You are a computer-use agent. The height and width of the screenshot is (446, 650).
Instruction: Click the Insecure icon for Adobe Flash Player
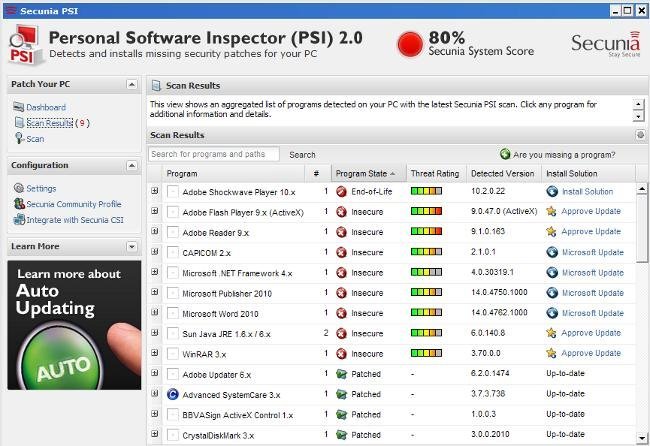click(x=342, y=212)
